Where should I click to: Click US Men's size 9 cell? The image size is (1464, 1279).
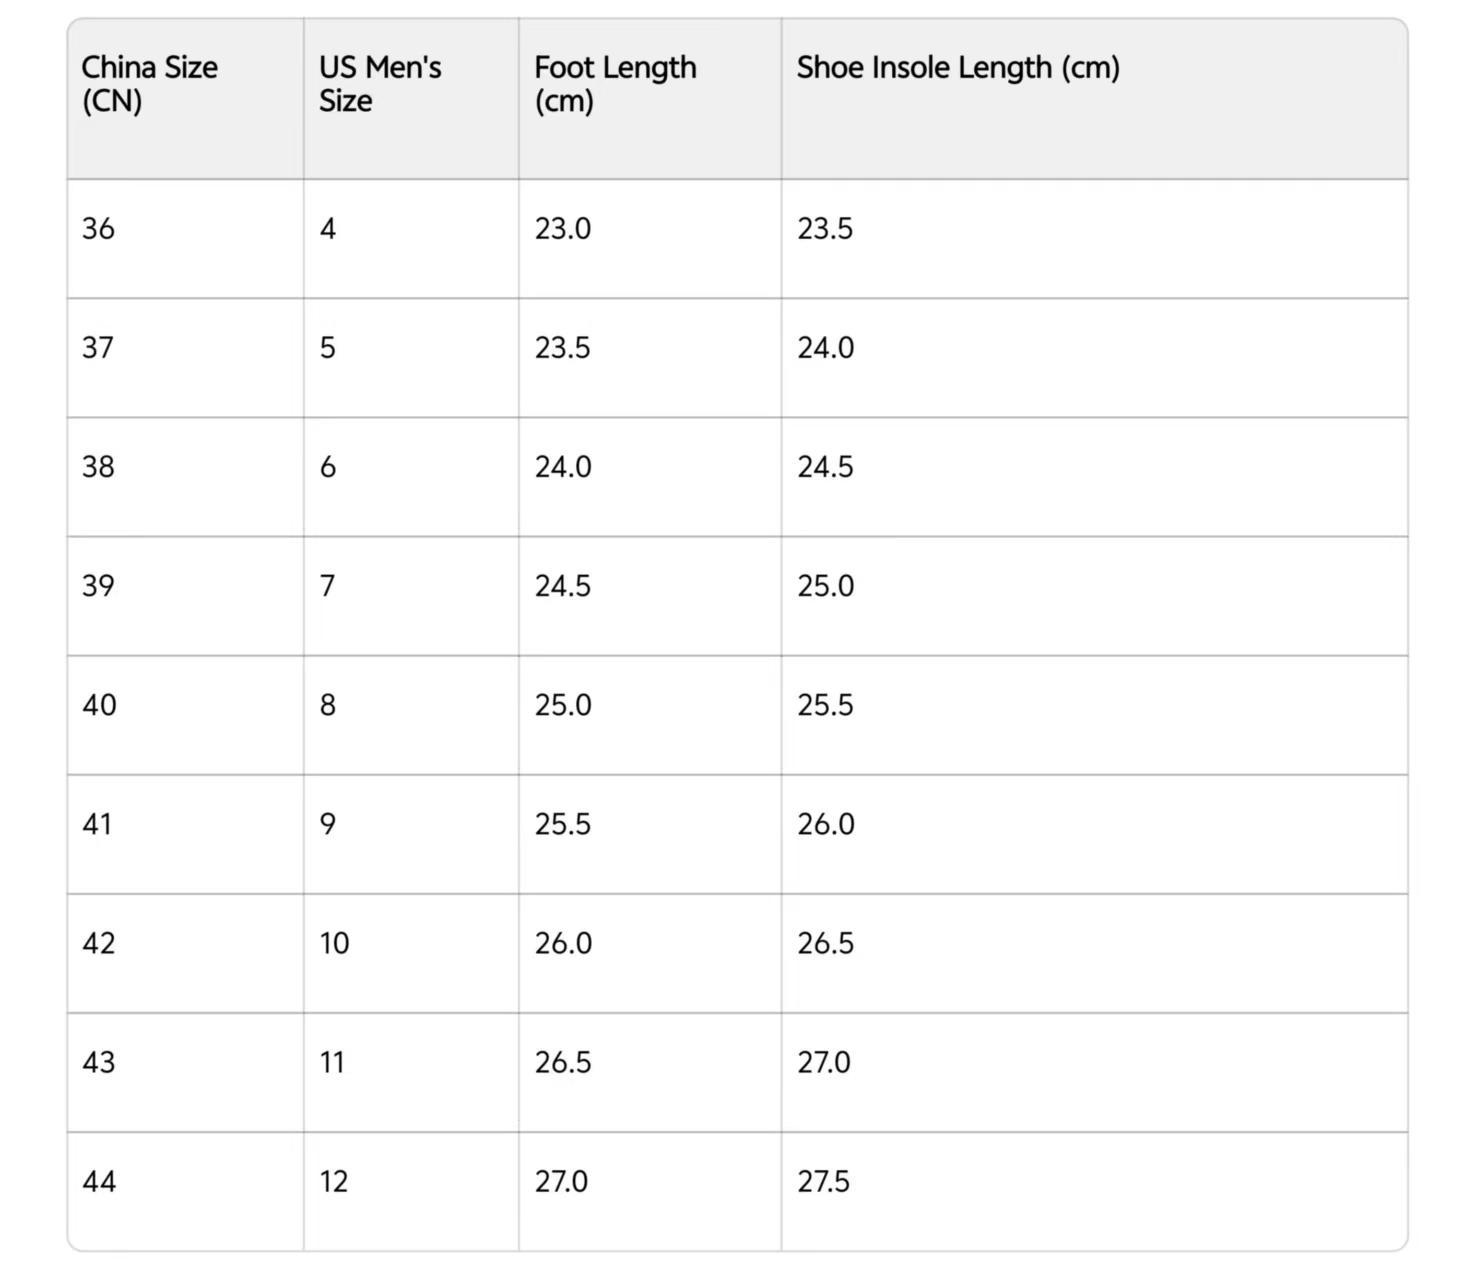point(327,824)
